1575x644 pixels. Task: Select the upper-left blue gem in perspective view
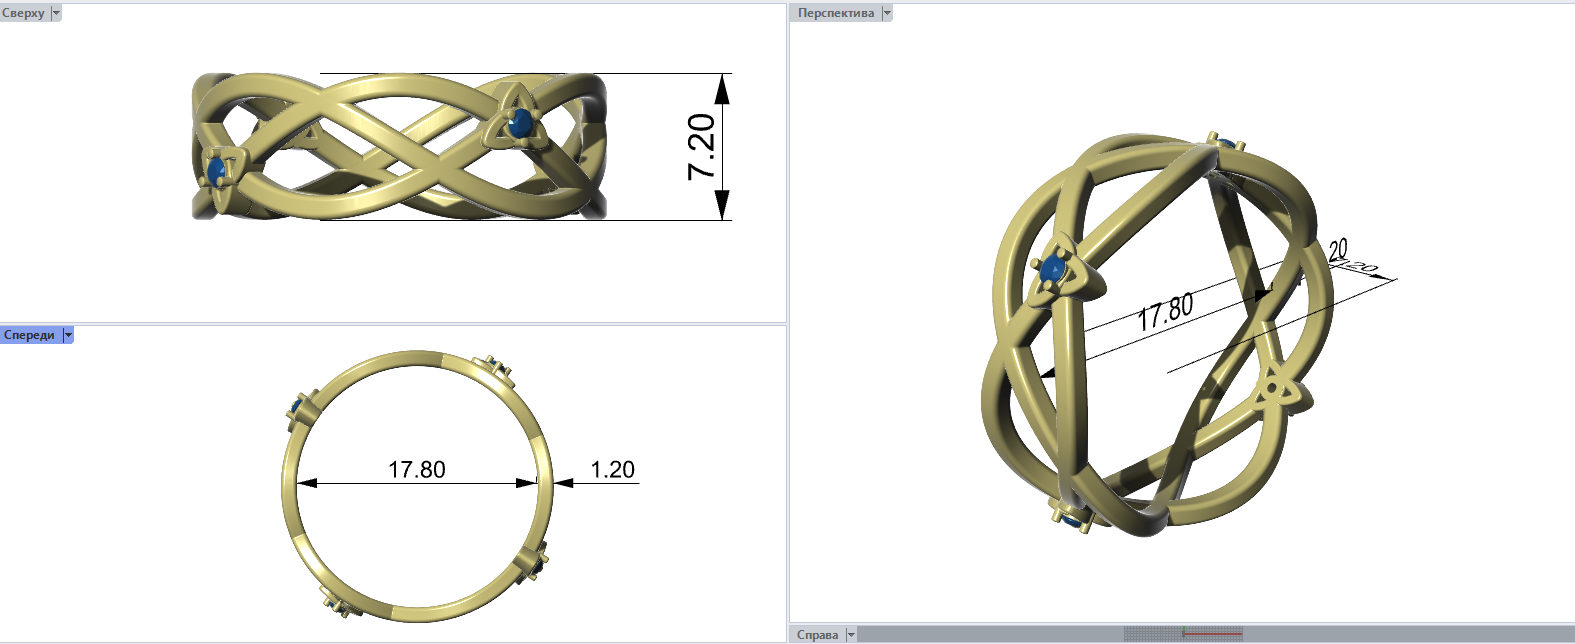pyautogui.click(x=1052, y=268)
